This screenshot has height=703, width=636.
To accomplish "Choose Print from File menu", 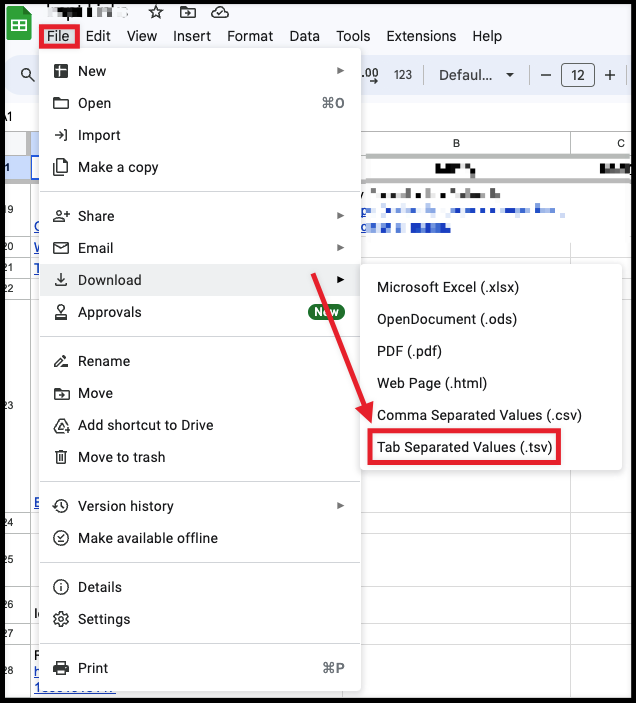I will click(200, 668).
